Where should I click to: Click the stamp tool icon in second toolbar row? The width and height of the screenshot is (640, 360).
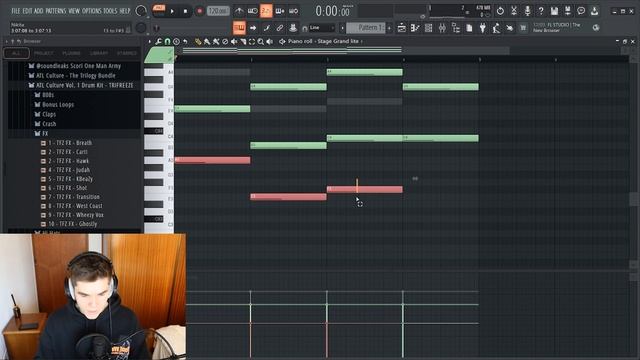click(293, 28)
